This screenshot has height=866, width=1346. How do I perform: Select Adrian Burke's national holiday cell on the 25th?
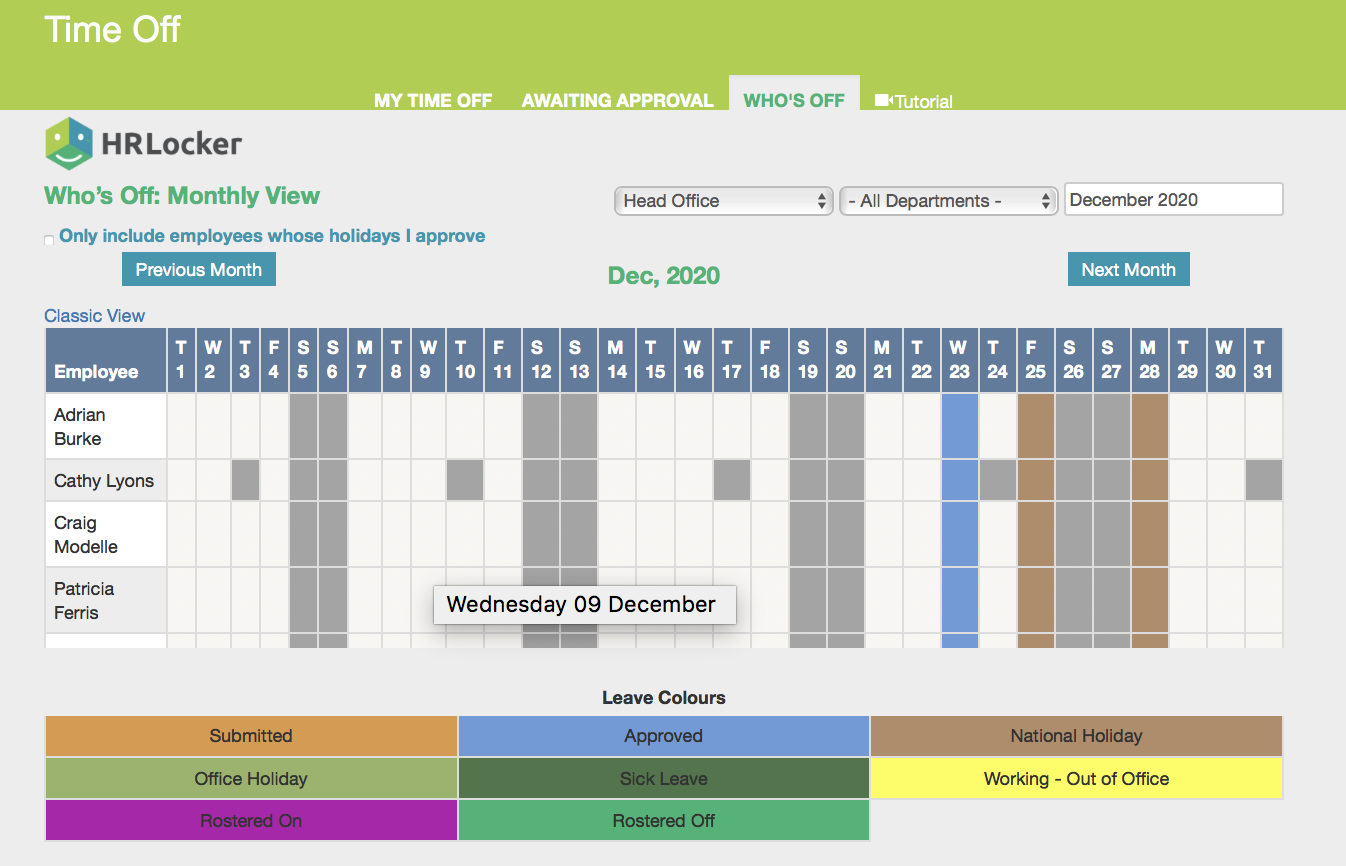point(1035,426)
